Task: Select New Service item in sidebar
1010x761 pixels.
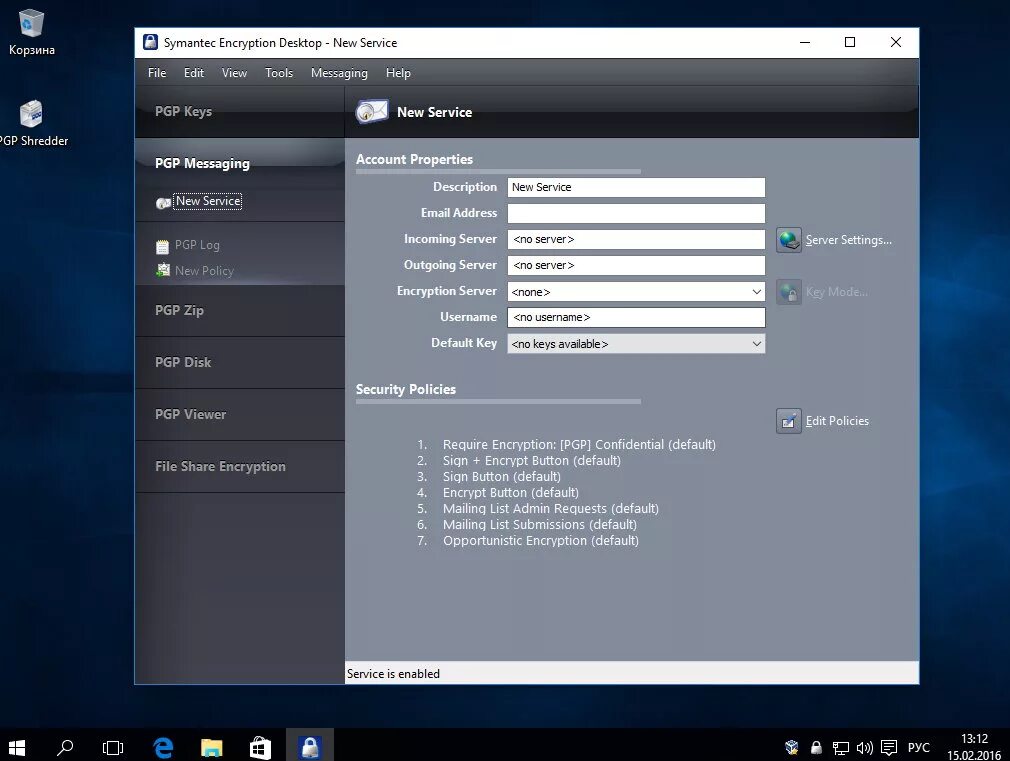Action: pyautogui.click(x=208, y=201)
